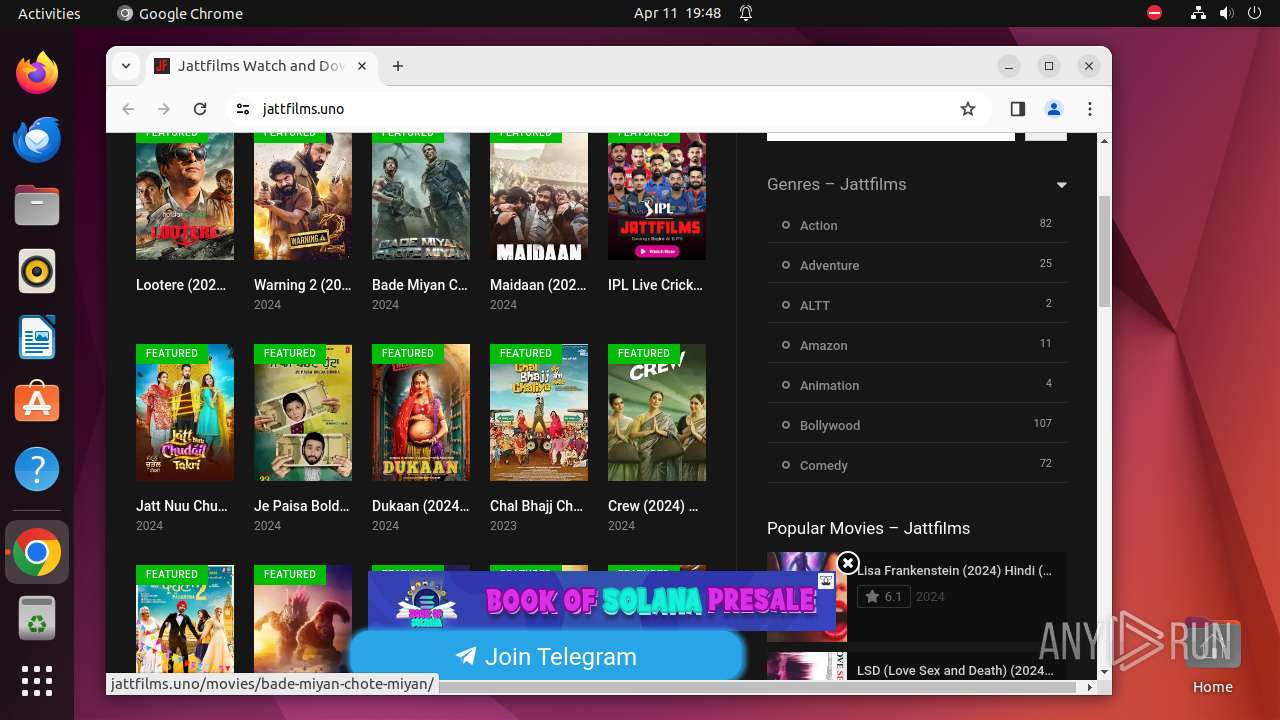The height and width of the screenshot is (720, 1280).
Task: Show Applications grid in the dock
Action: click(37, 681)
